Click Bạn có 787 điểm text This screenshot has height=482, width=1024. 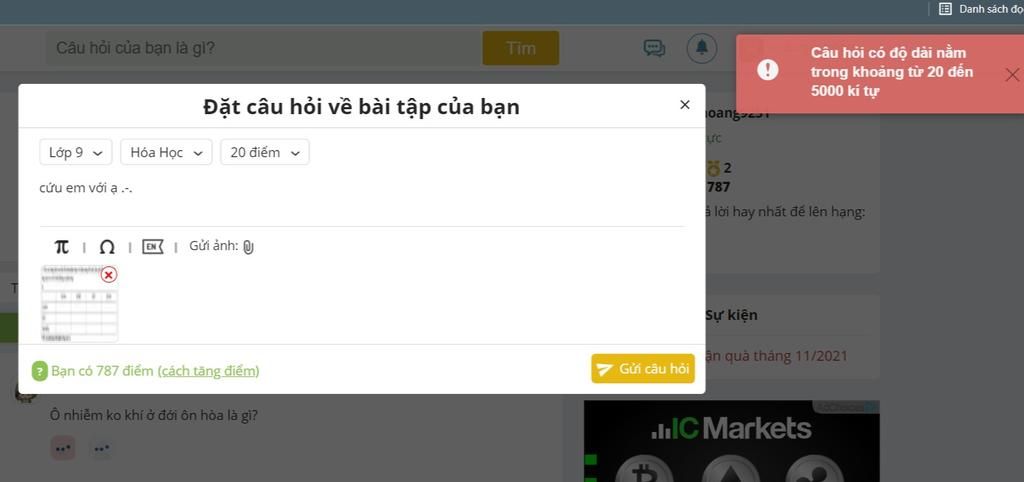(103, 372)
